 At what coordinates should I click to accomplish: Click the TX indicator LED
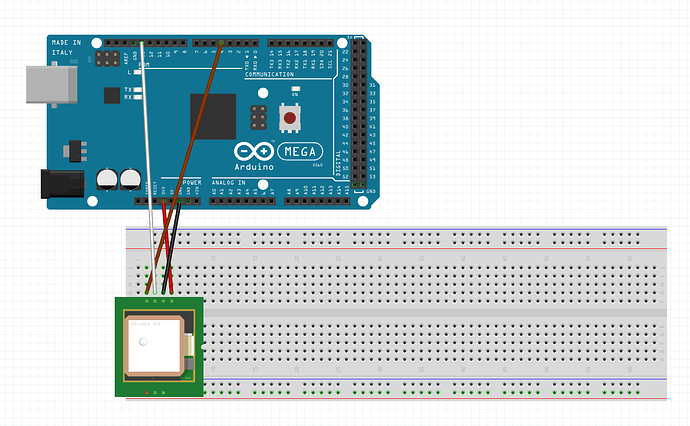pos(138,90)
